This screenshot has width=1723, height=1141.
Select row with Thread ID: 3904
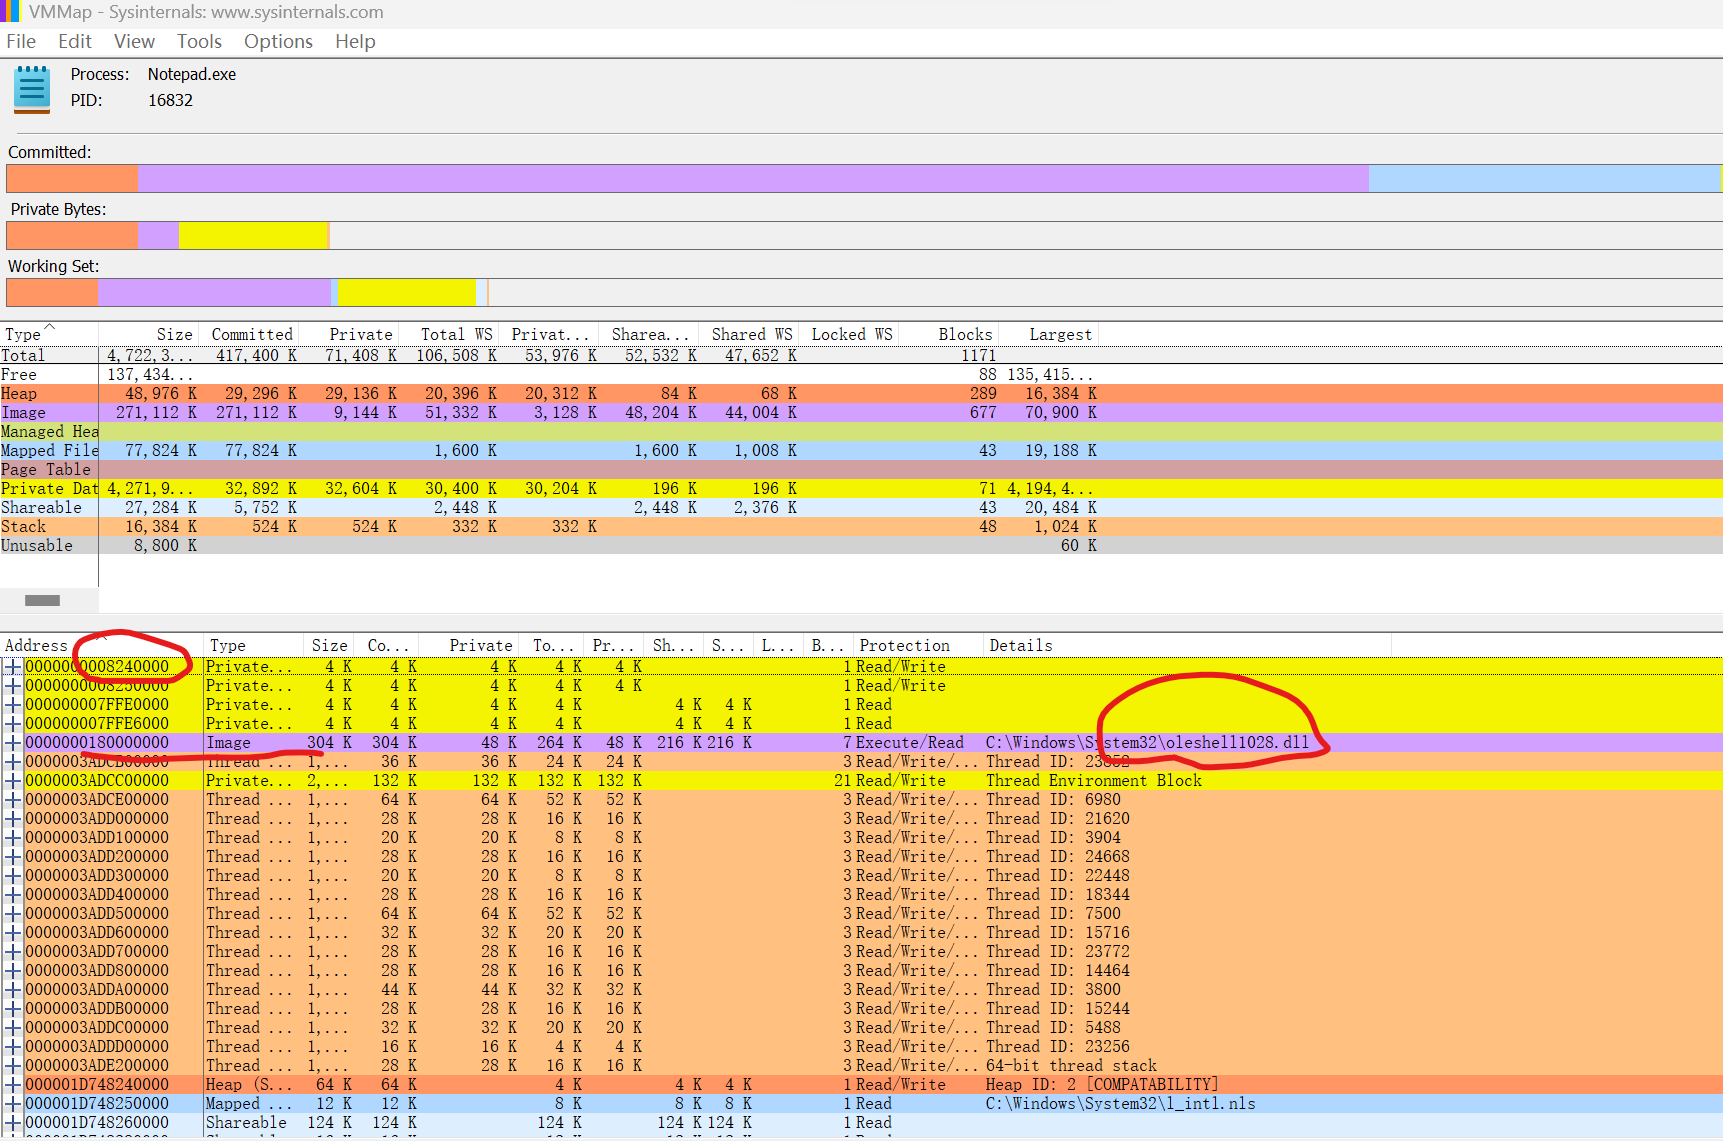pos(861,838)
